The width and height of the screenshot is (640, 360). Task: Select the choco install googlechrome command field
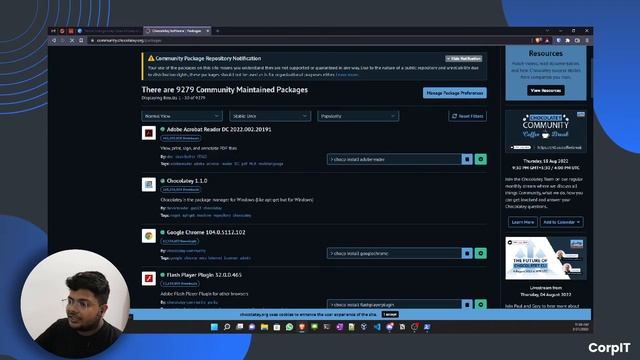pos(394,253)
